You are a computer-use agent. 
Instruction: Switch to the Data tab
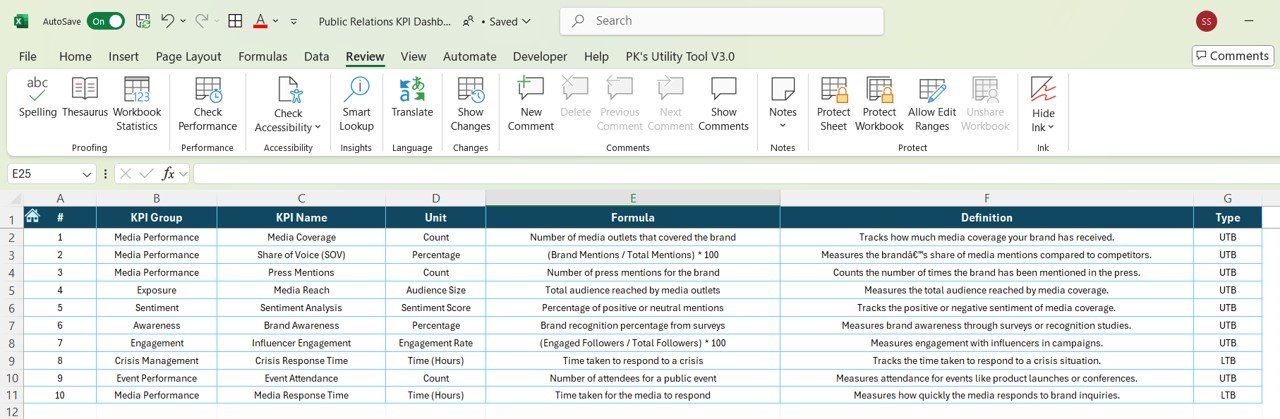317,57
